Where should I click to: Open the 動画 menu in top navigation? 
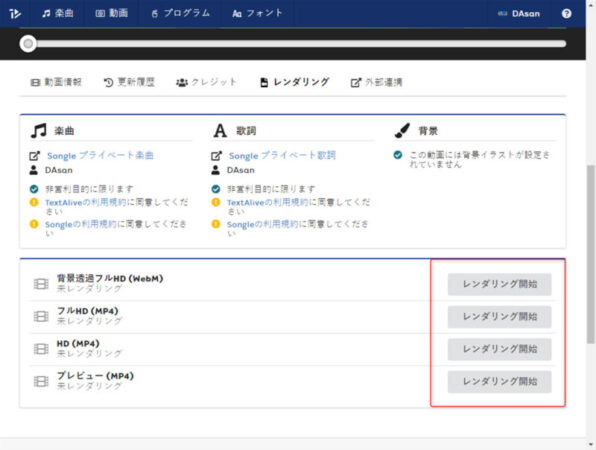(x=111, y=13)
